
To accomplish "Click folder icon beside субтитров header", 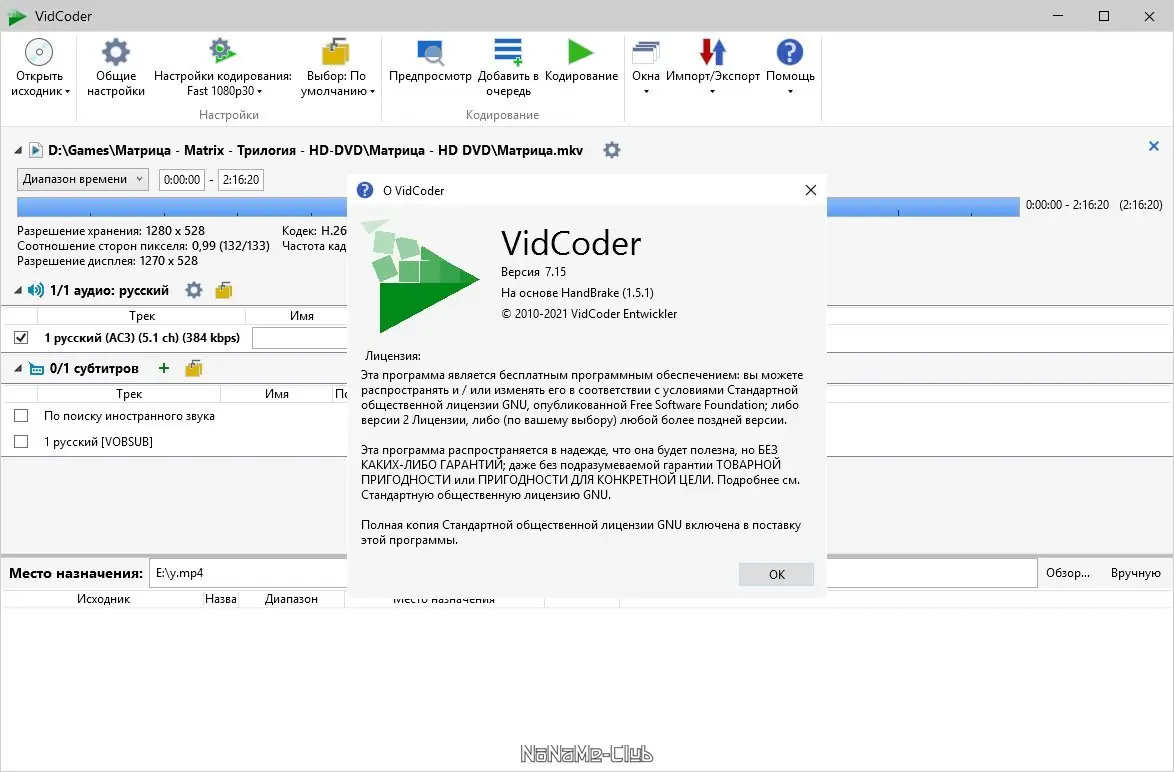I will (194, 368).
